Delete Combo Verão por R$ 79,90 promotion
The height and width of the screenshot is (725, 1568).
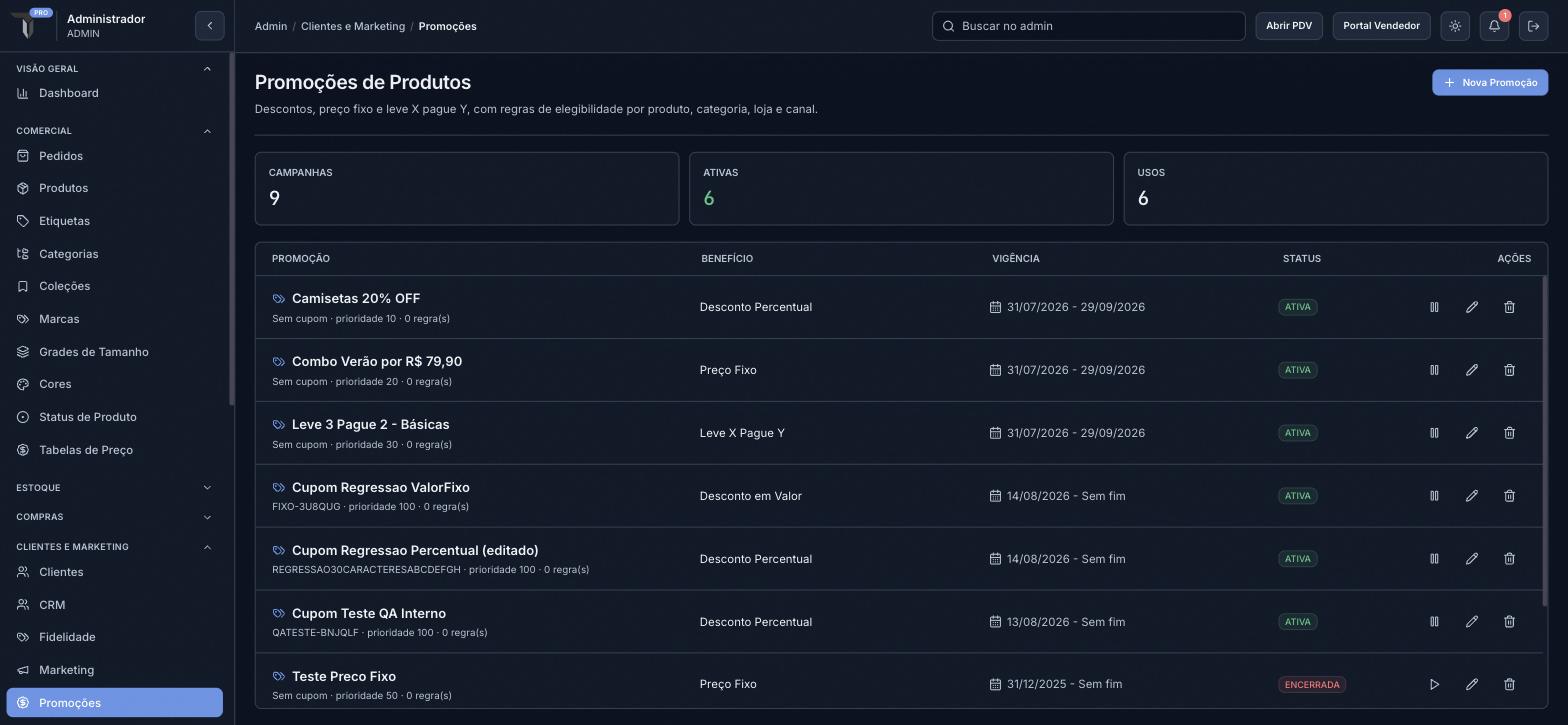1510,370
